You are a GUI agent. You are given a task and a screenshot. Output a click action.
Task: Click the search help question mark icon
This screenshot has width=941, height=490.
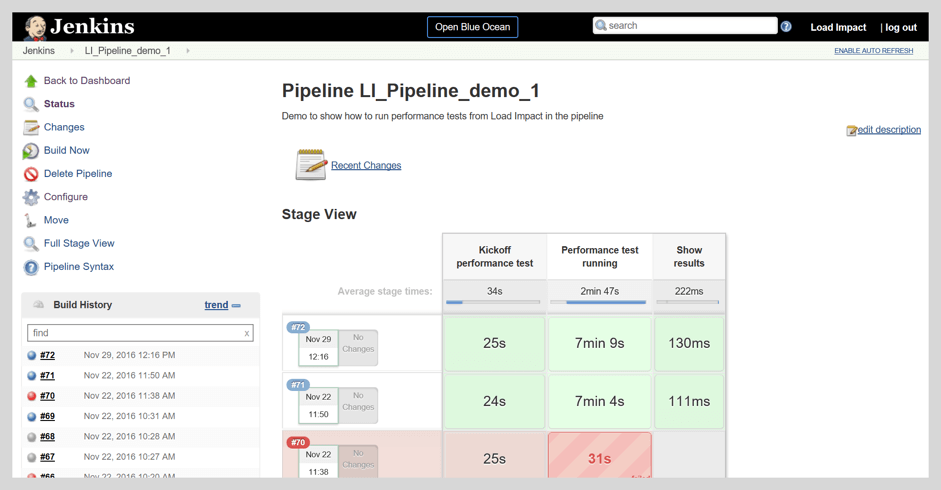pos(786,26)
